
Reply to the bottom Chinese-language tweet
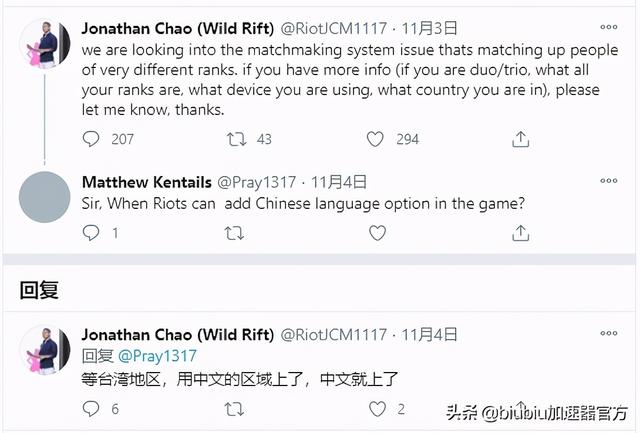click(x=91, y=408)
